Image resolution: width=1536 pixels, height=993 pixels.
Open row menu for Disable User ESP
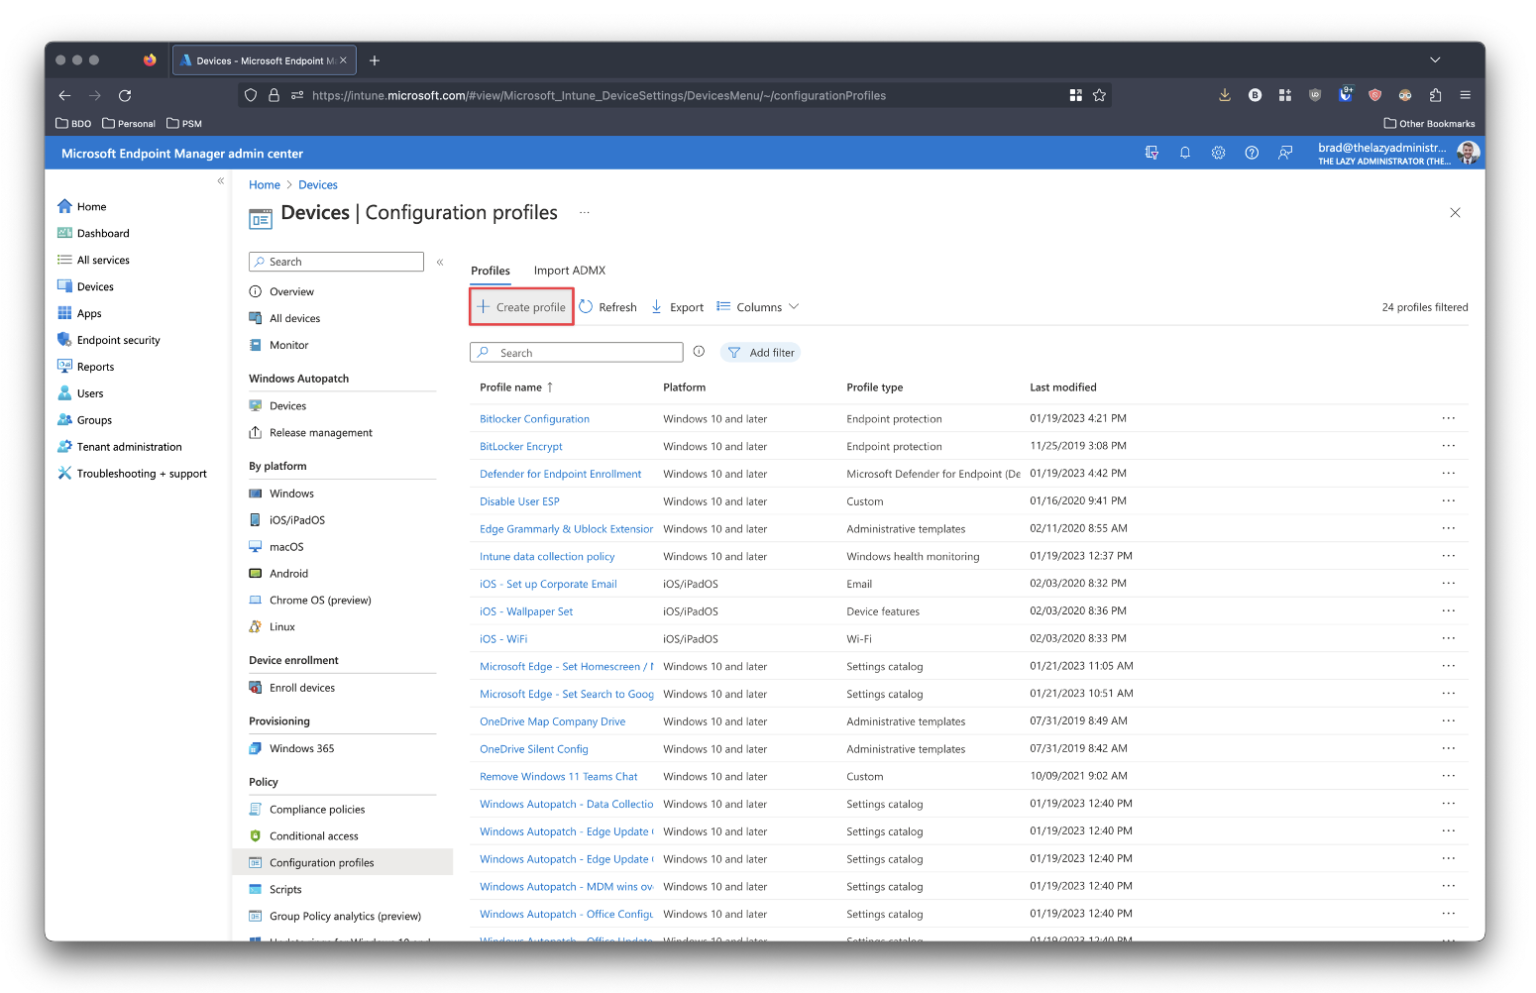pyautogui.click(x=1448, y=502)
